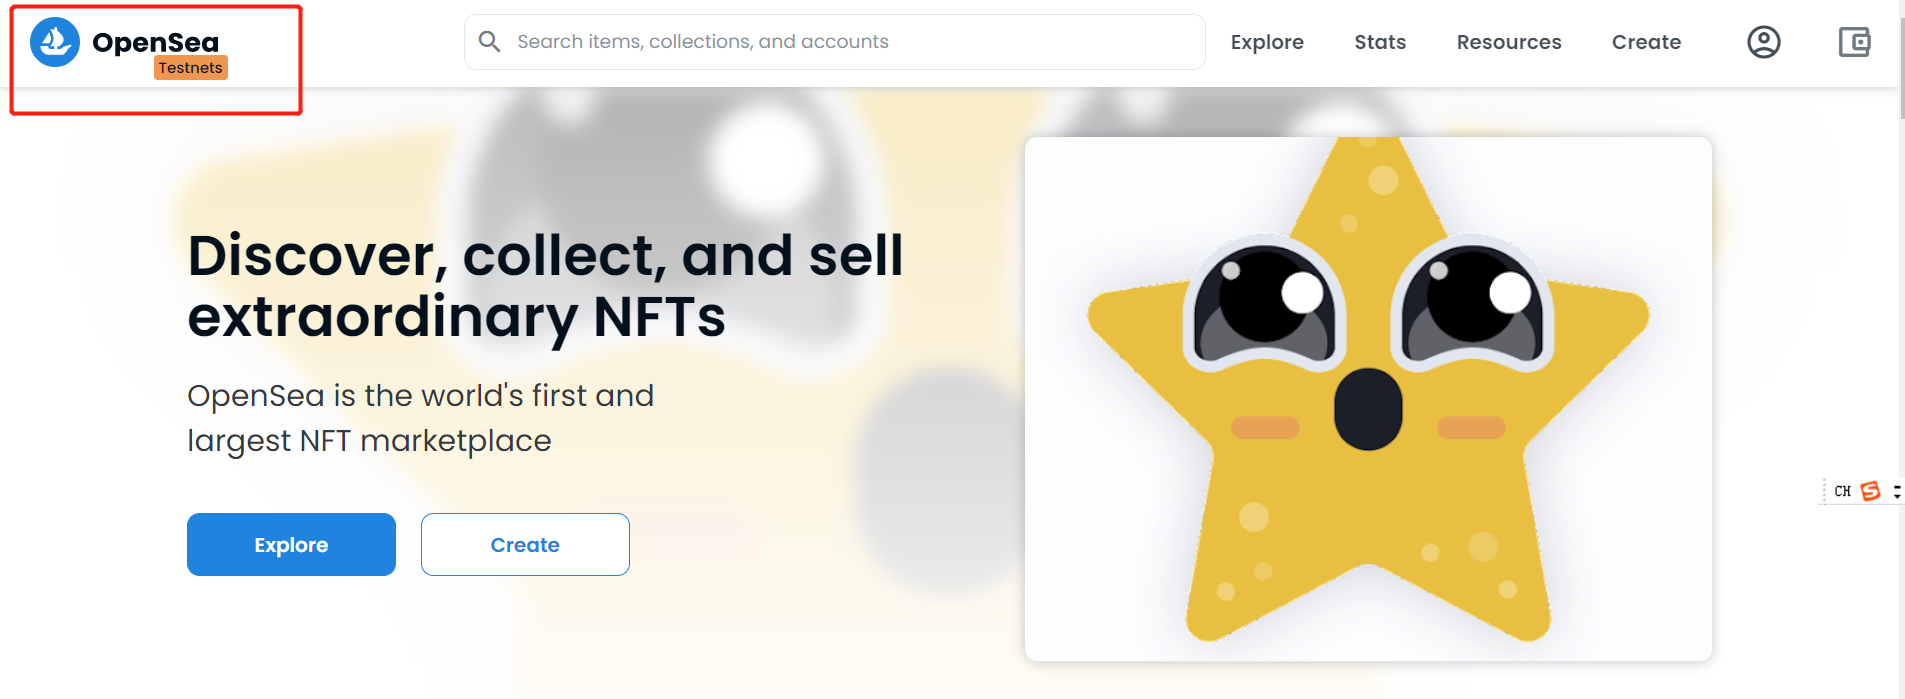The image size is (1905, 699).
Task: Click the OpenSea sailboat logo icon
Action: click(x=55, y=42)
